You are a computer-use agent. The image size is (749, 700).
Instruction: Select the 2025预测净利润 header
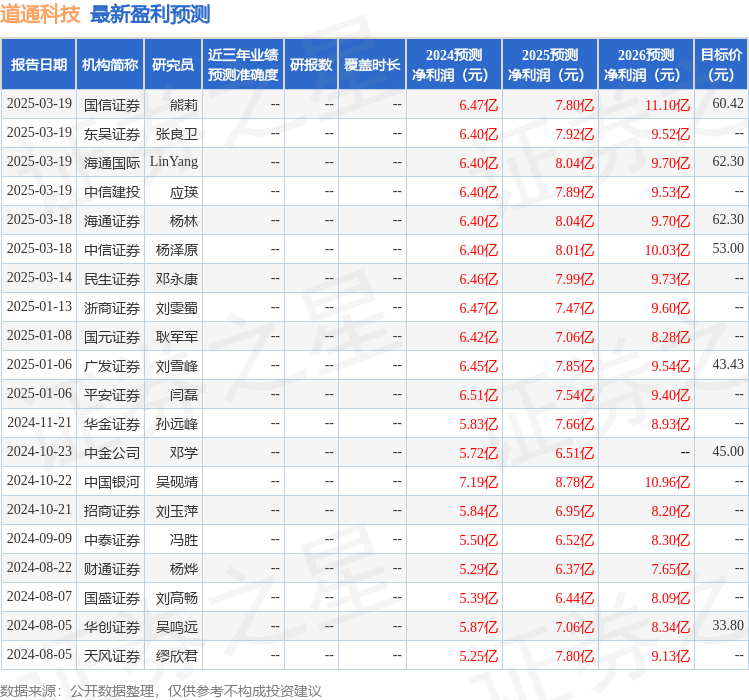click(550, 65)
